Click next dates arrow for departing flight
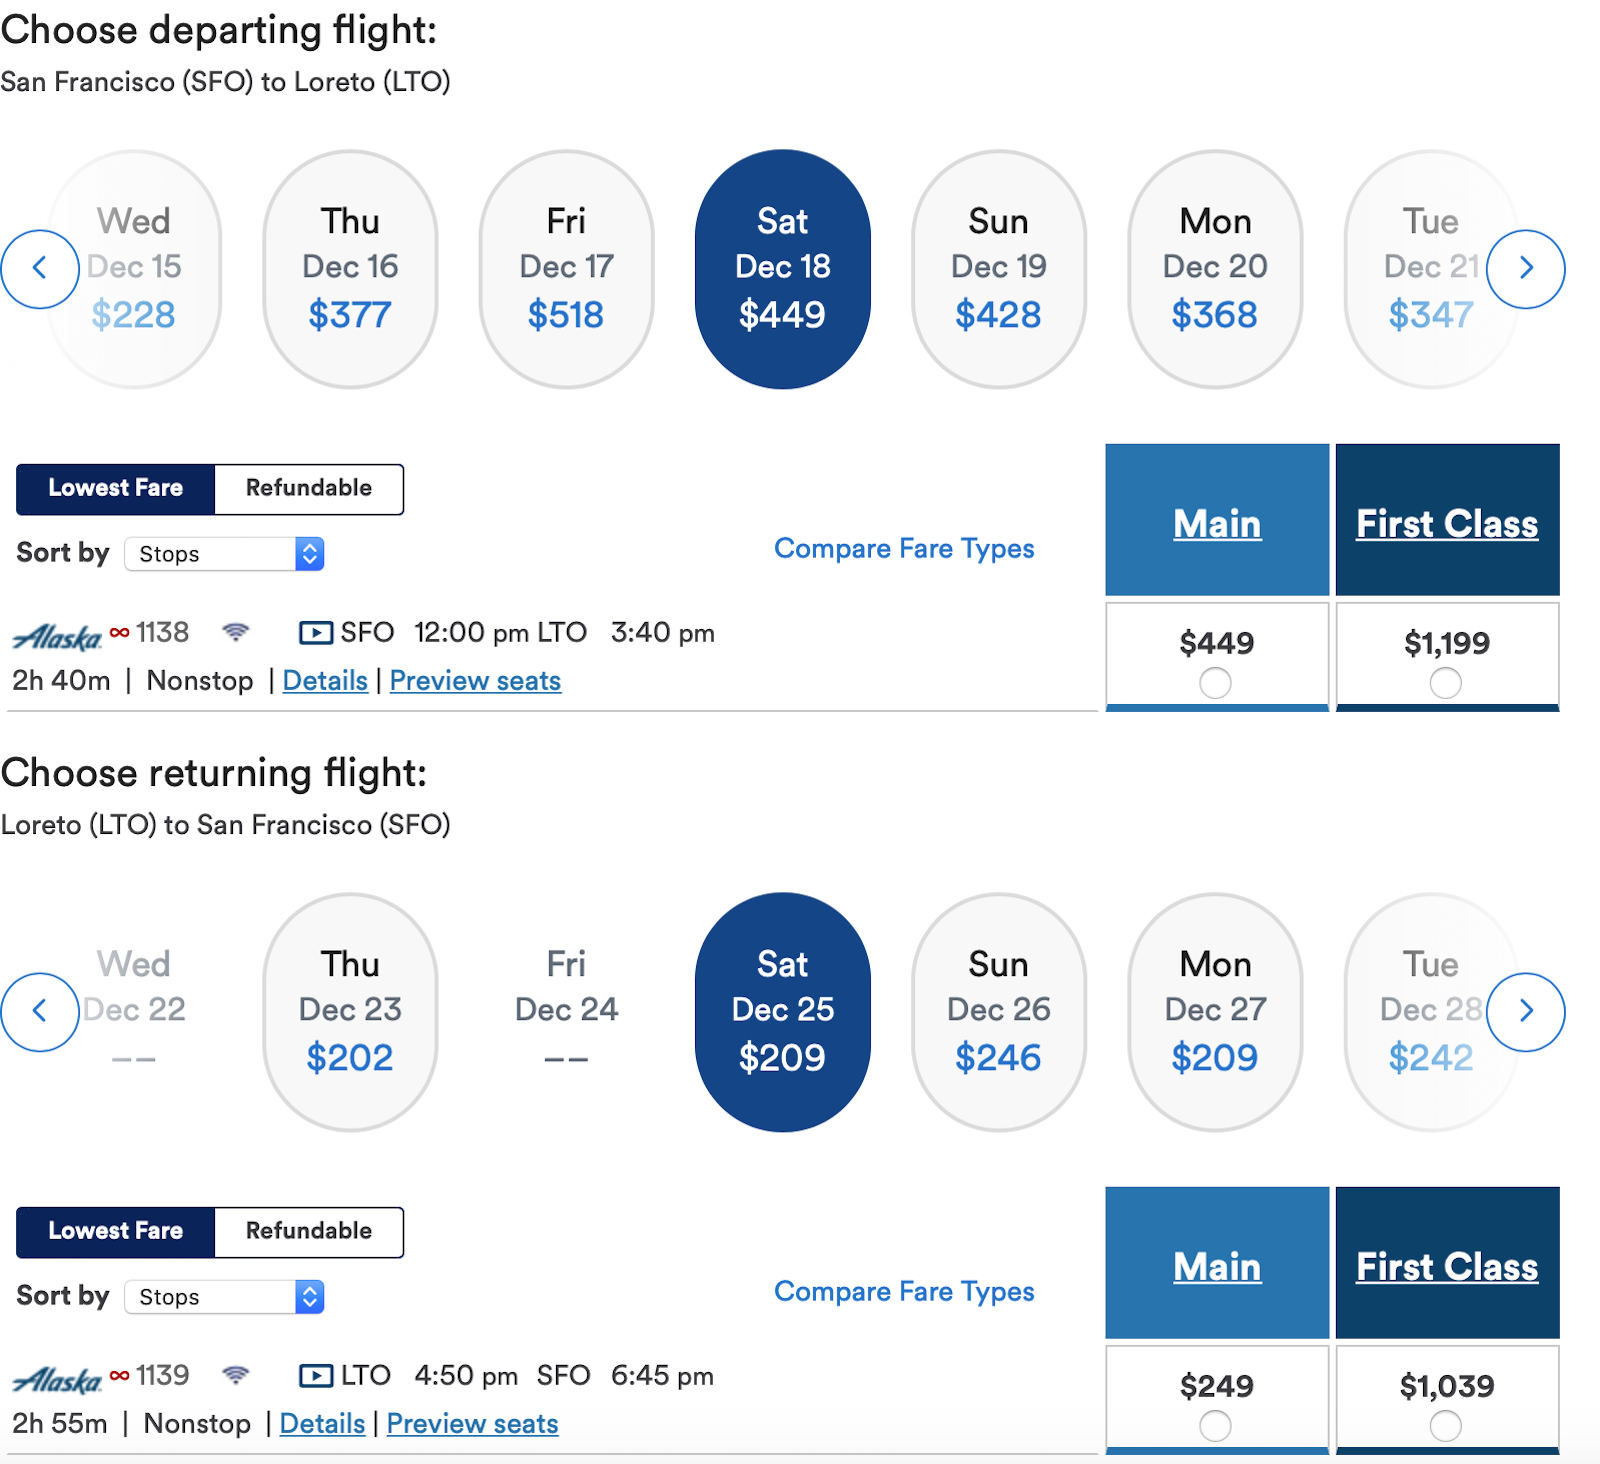1600x1464 pixels. point(1526,269)
